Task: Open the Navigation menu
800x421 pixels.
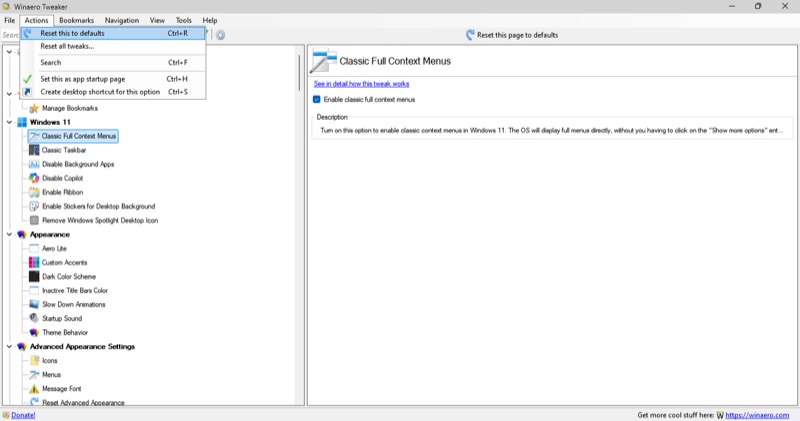Action: 122,20
